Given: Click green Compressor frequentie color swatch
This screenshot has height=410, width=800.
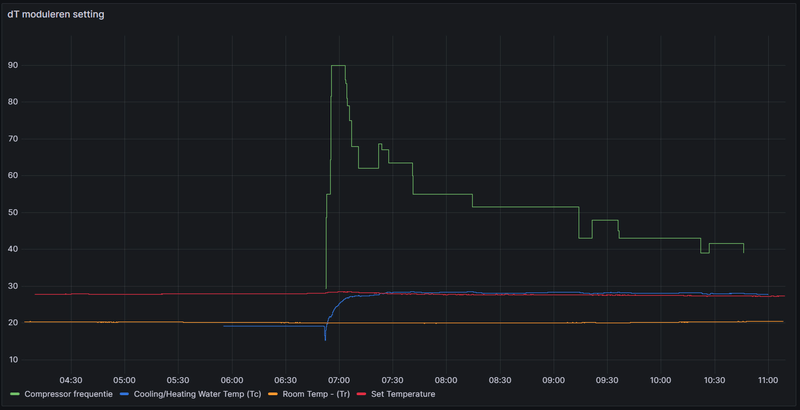Looking at the screenshot, I should pyautogui.click(x=15, y=394).
